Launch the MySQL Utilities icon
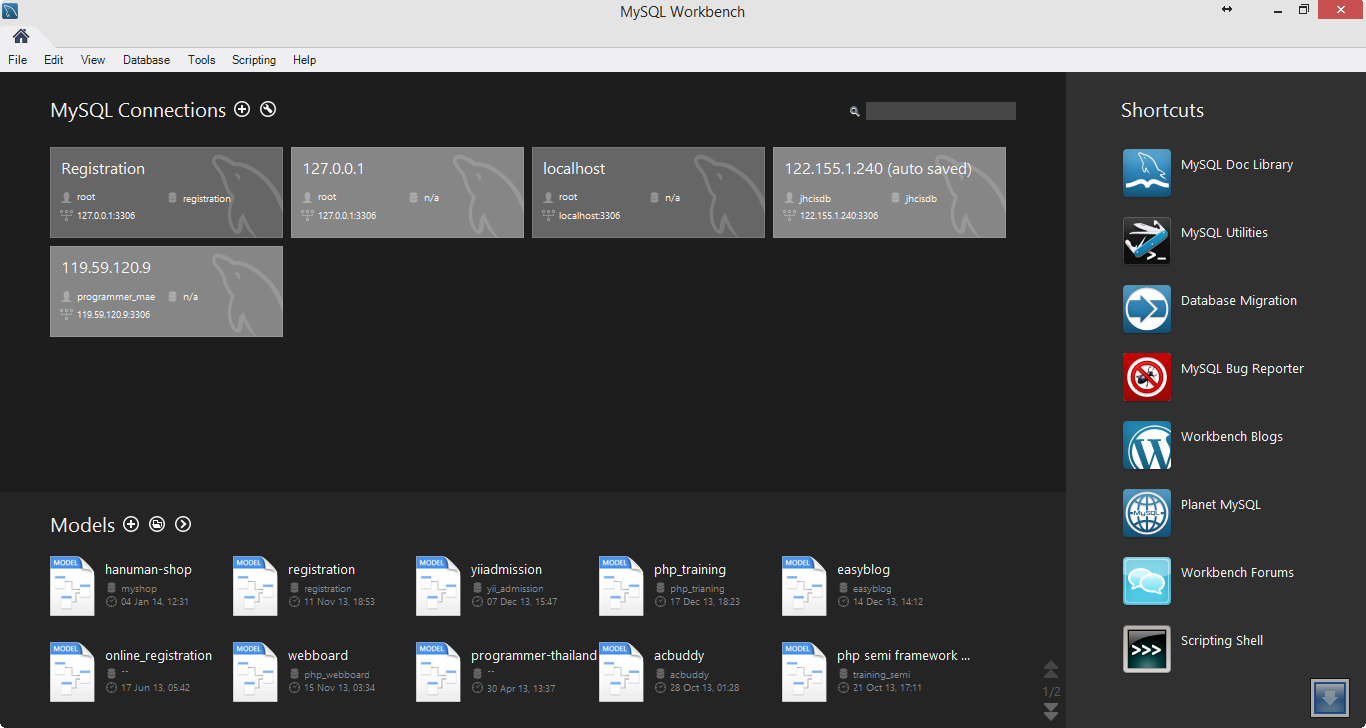The height and width of the screenshot is (728, 1366). coord(1147,241)
